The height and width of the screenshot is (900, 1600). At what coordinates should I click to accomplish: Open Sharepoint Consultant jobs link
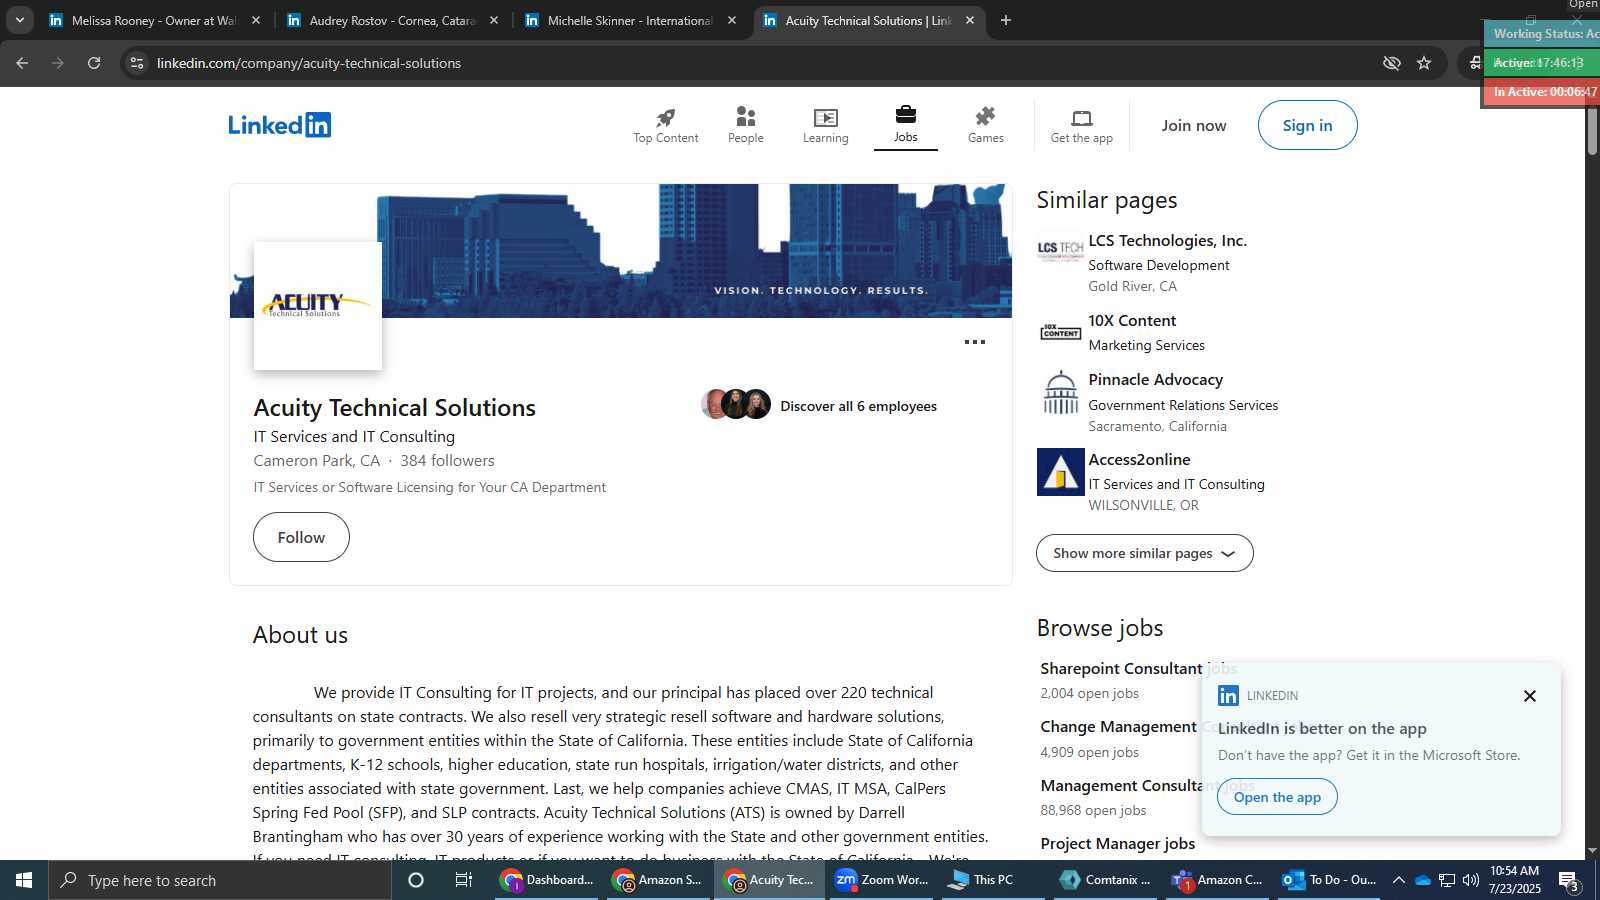click(1138, 668)
